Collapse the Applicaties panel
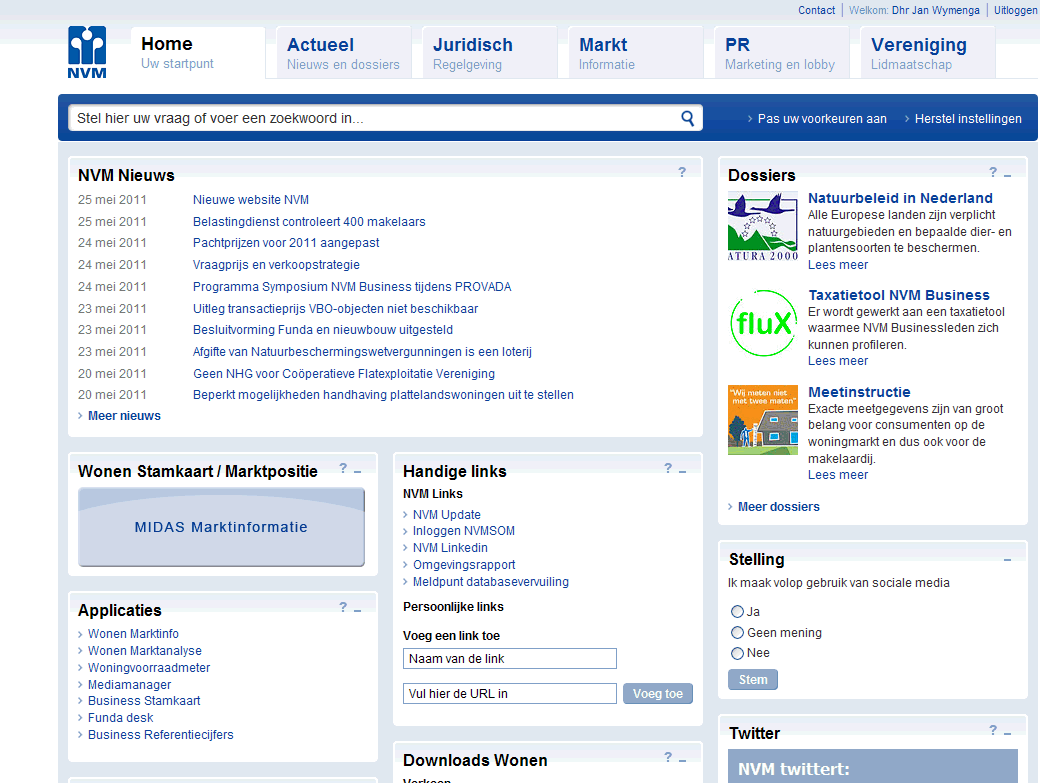Screen dimensions: 1040x783 358,610
